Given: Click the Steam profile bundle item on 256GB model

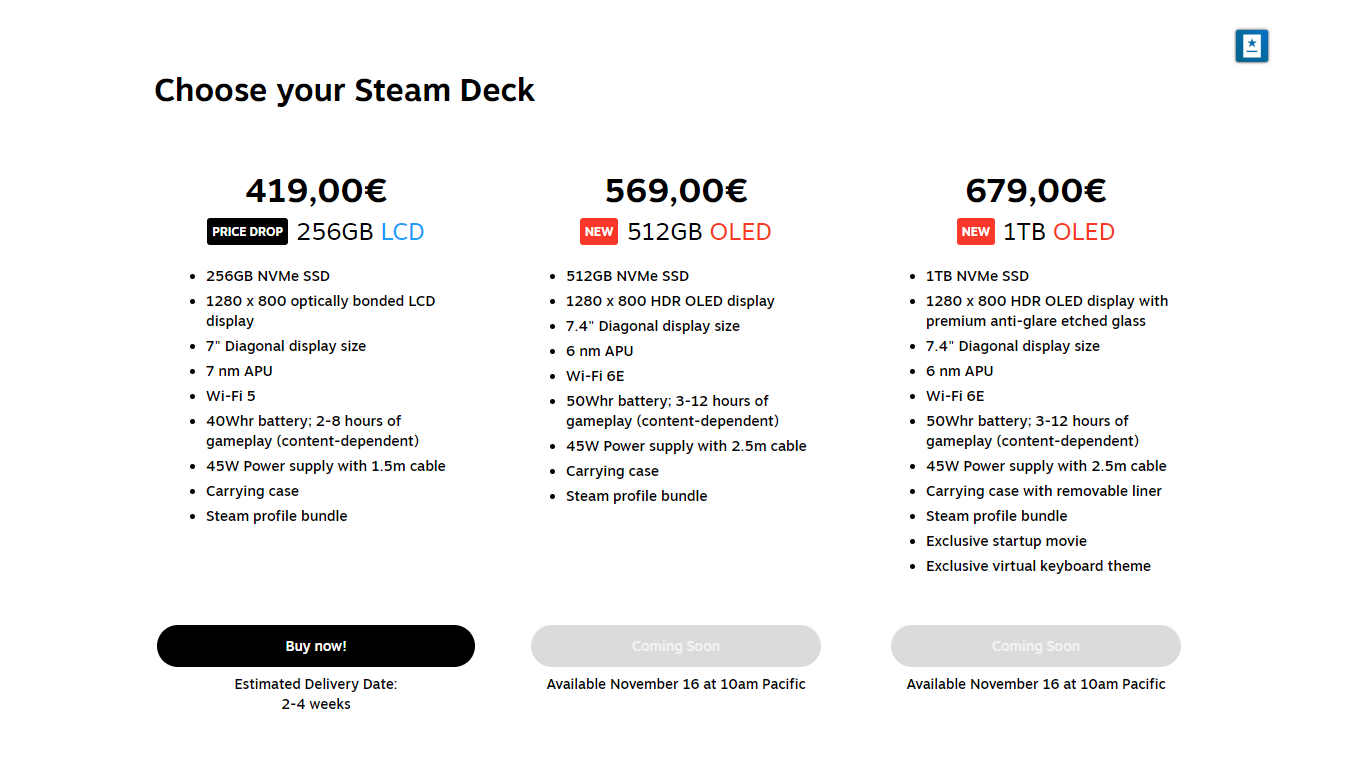Looking at the screenshot, I should 275,515.
